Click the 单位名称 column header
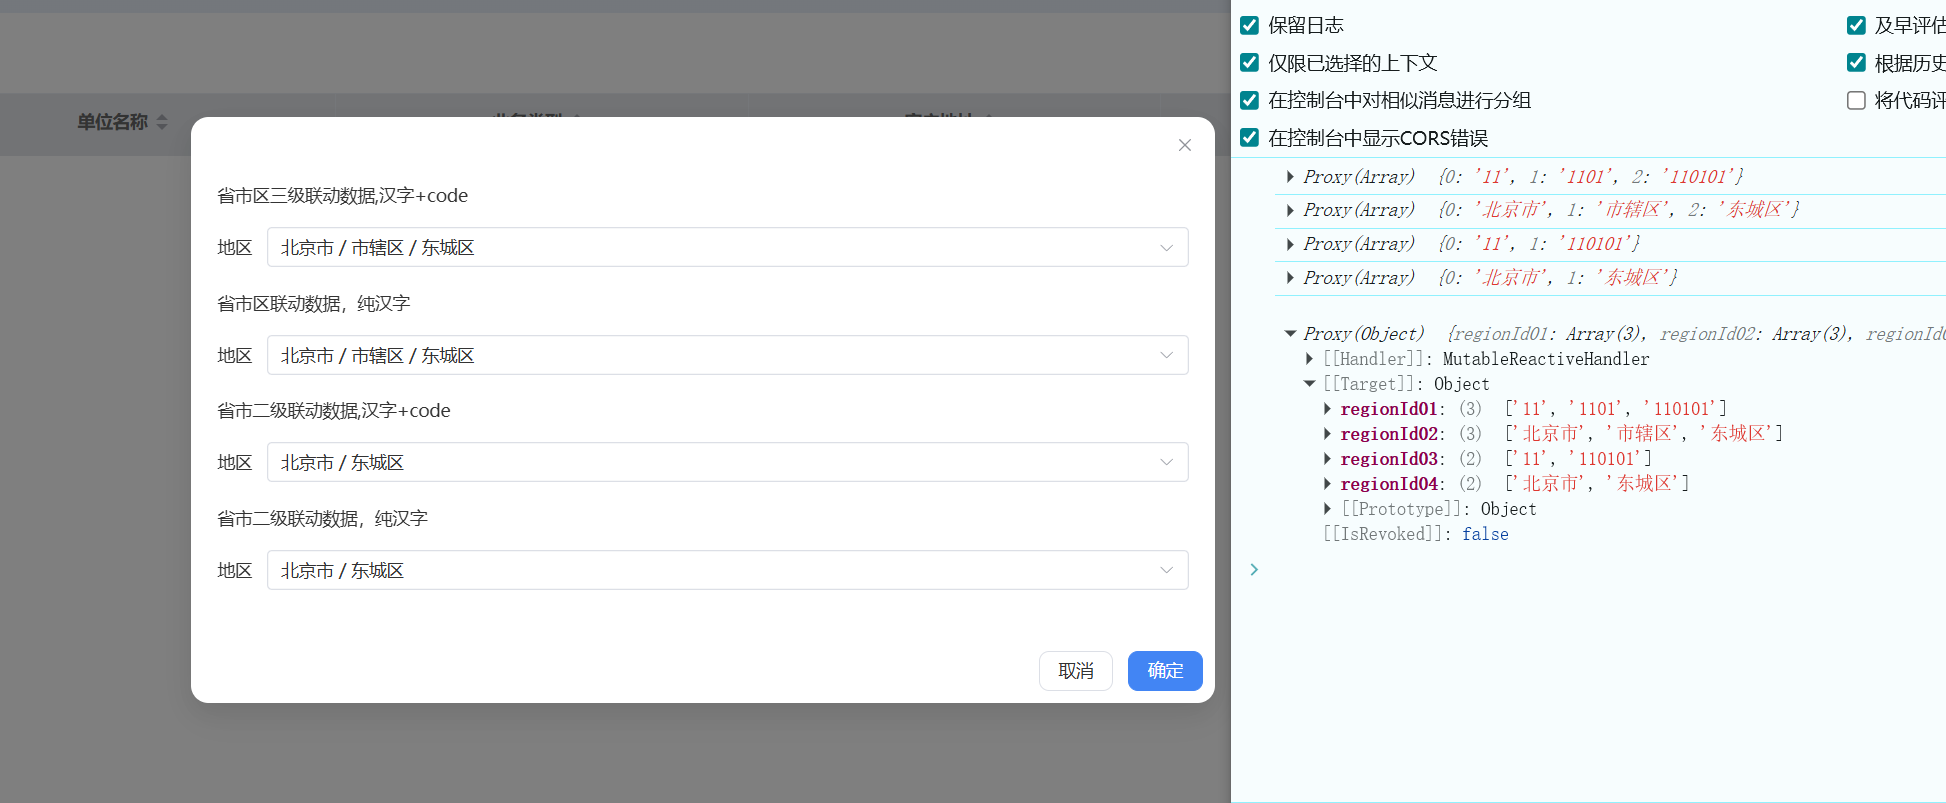The image size is (1946, 803). (x=112, y=122)
